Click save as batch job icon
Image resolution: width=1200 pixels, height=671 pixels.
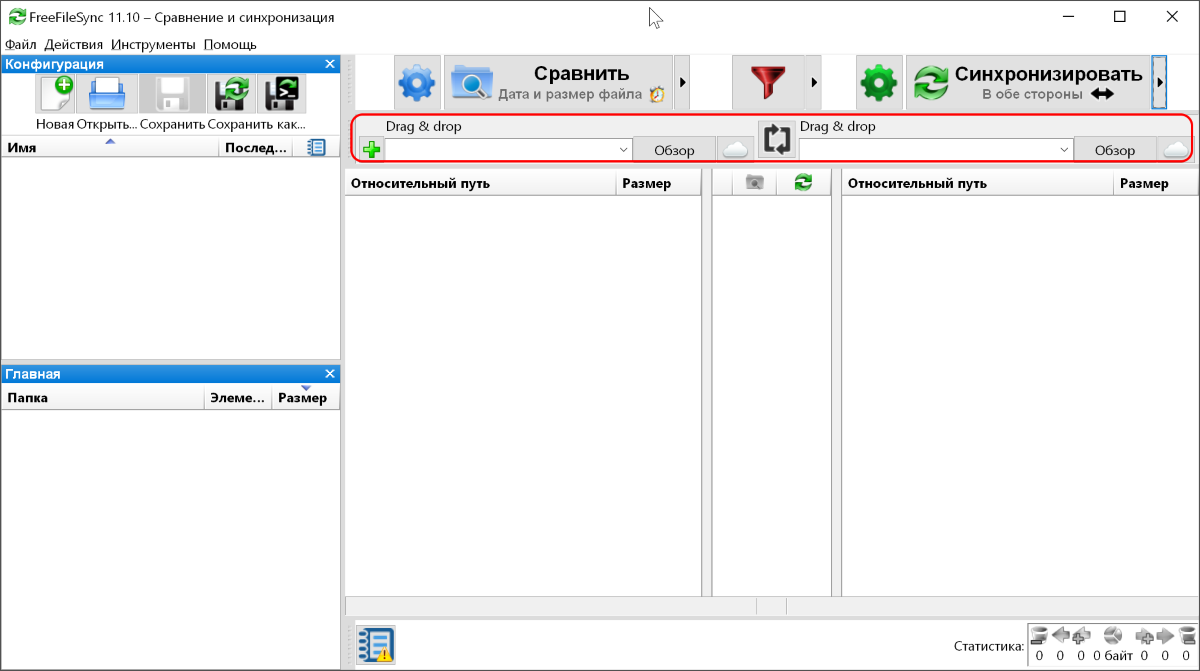pyautogui.click(x=284, y=93)
